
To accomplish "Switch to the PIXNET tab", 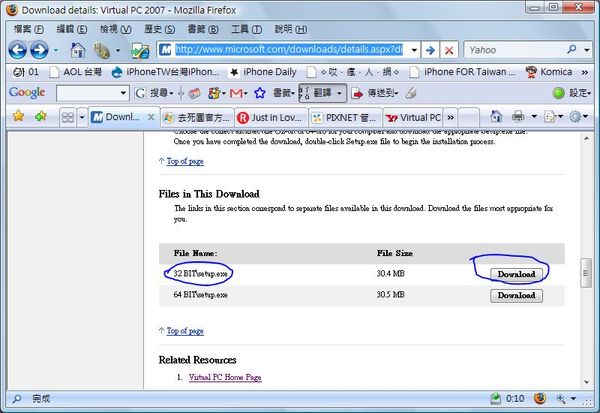I will pyautogui.click(x=346, y=118).
